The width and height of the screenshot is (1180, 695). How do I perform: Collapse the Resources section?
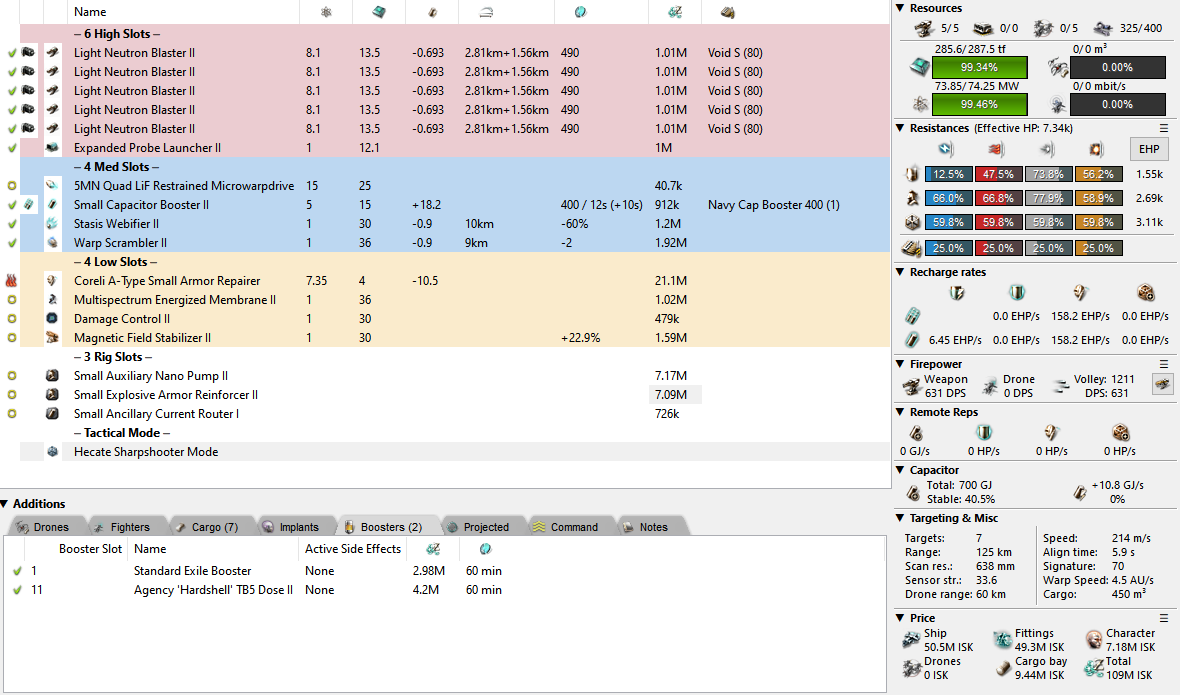pos(900,8)
